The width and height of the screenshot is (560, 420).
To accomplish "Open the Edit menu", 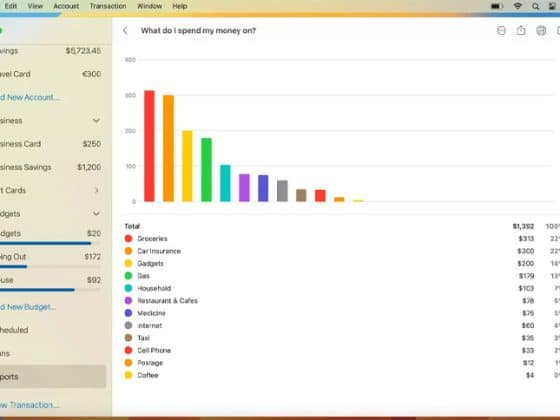I will [x=10, y=6].
